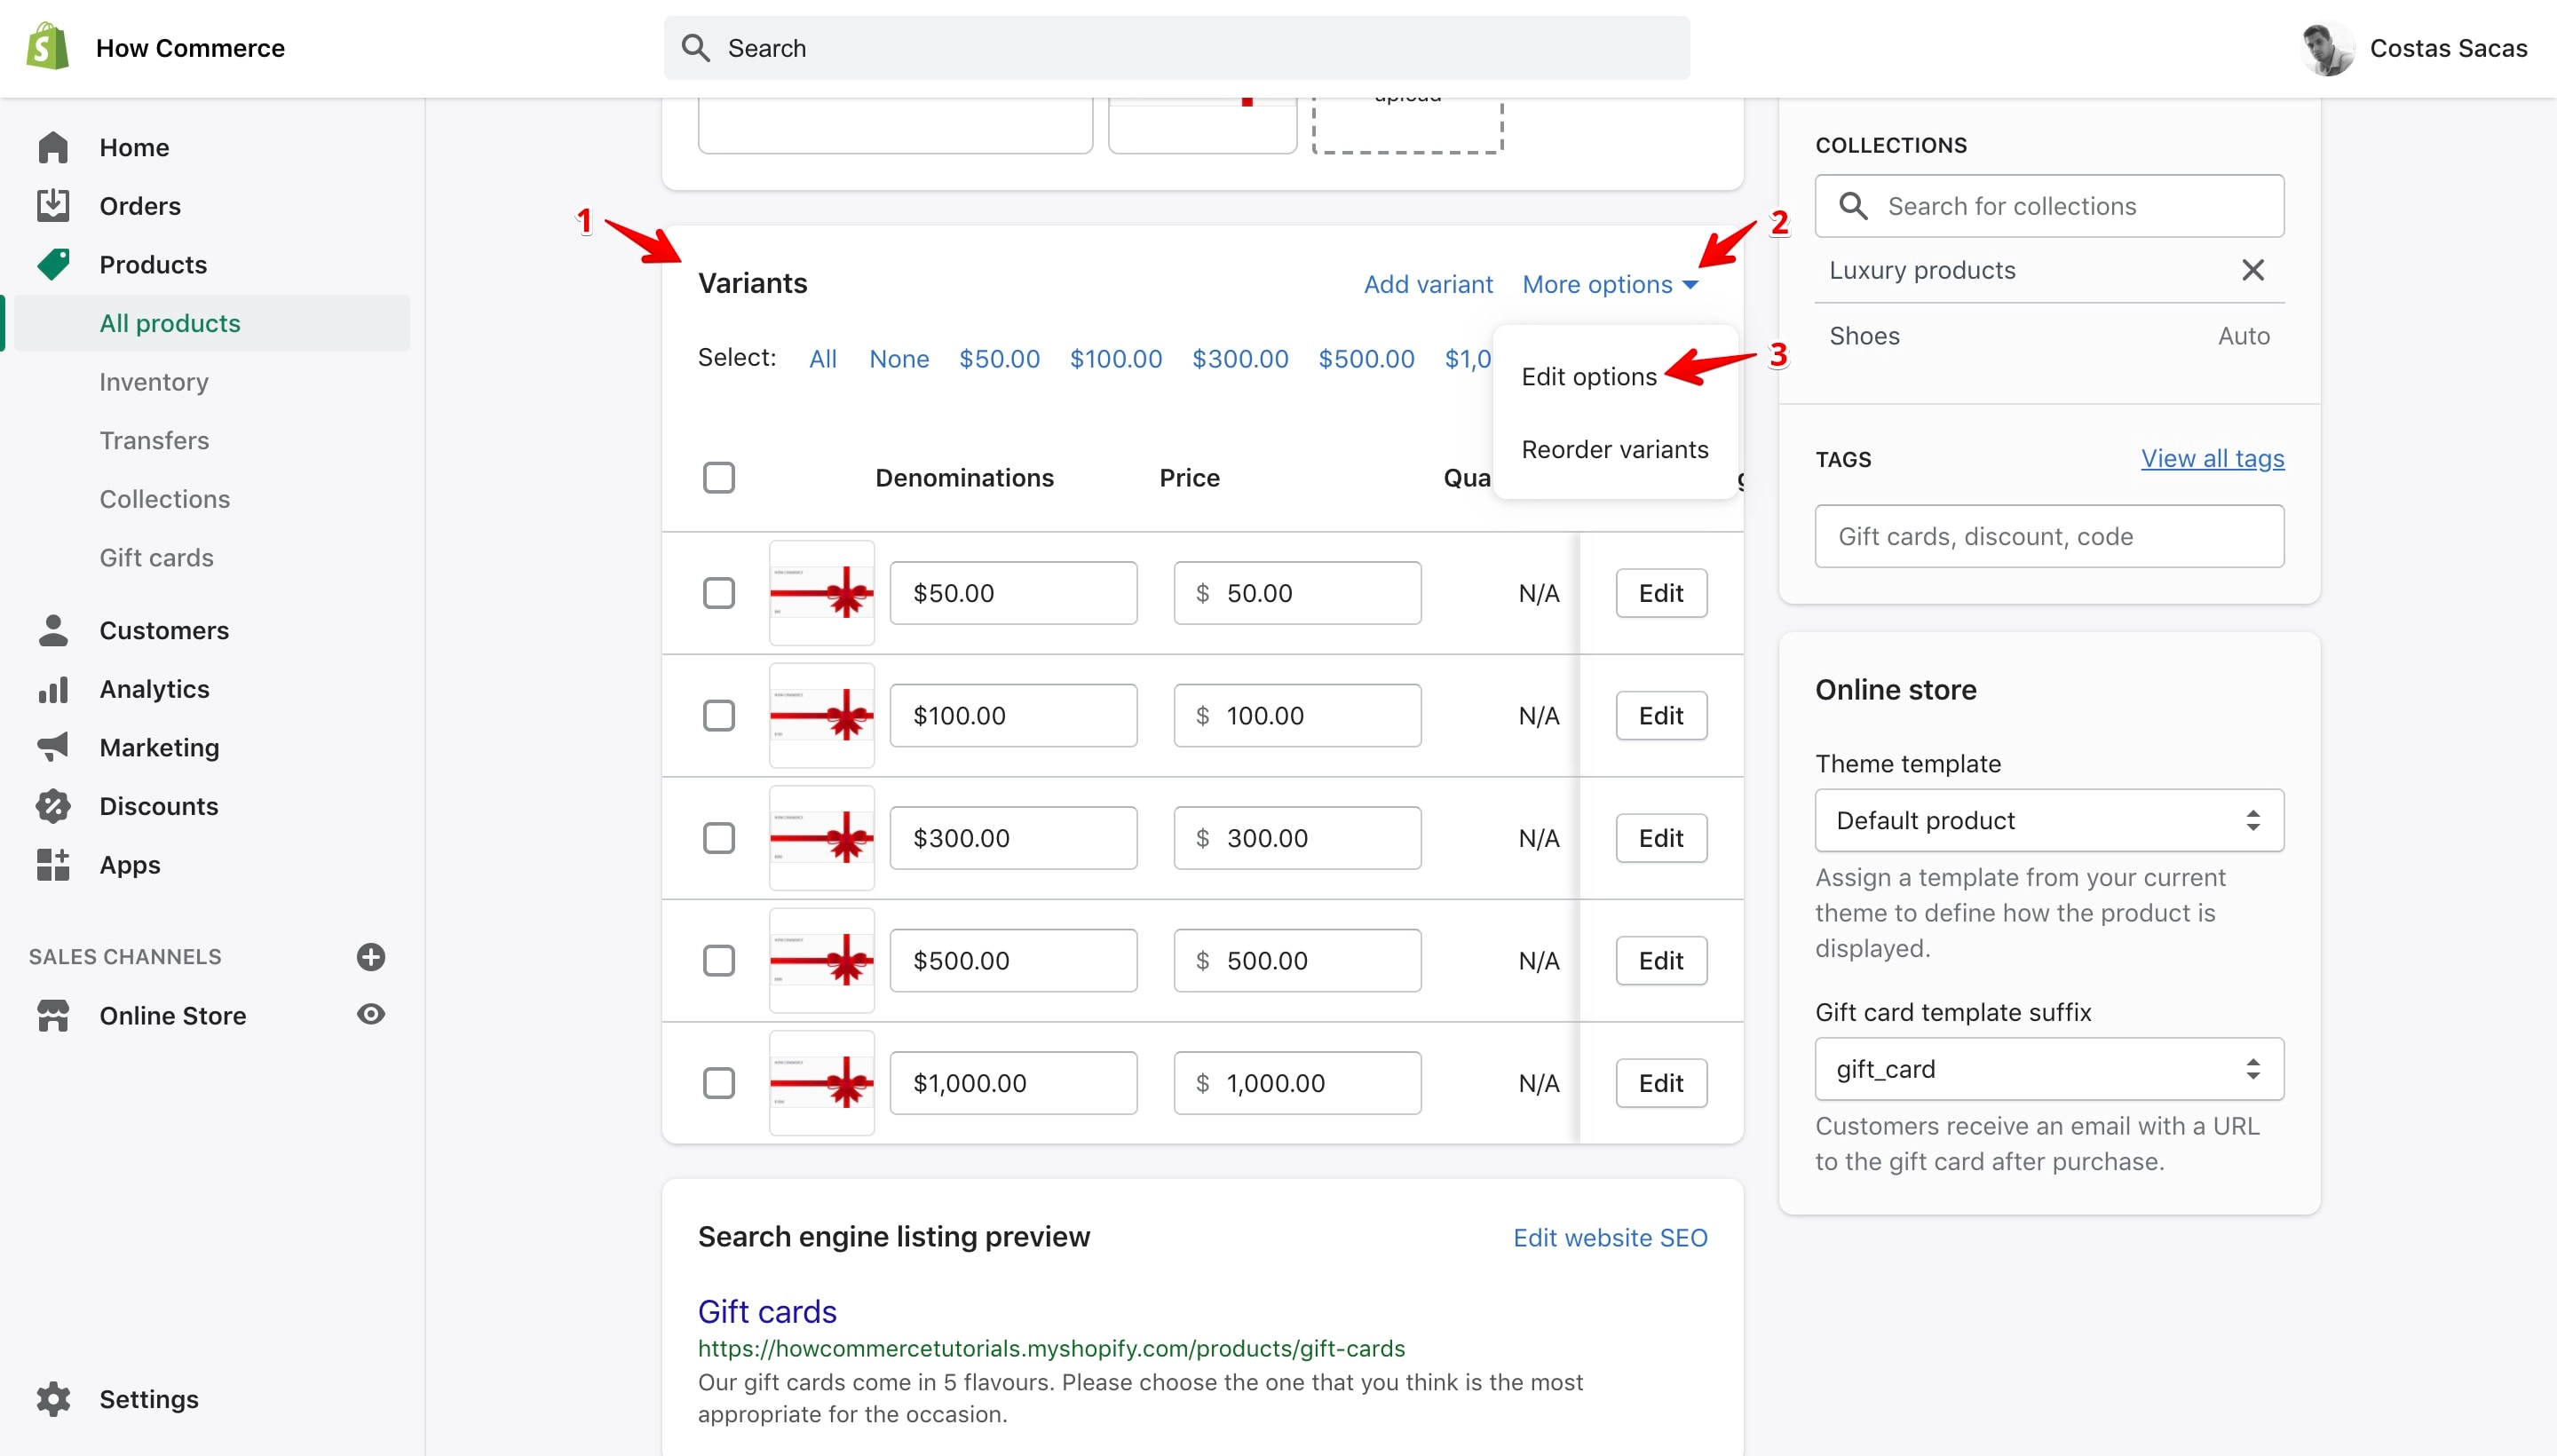Choose Reorder variants from the menu
The height and width of the screenshot is (1456, 2557).
pos(1614,450)
